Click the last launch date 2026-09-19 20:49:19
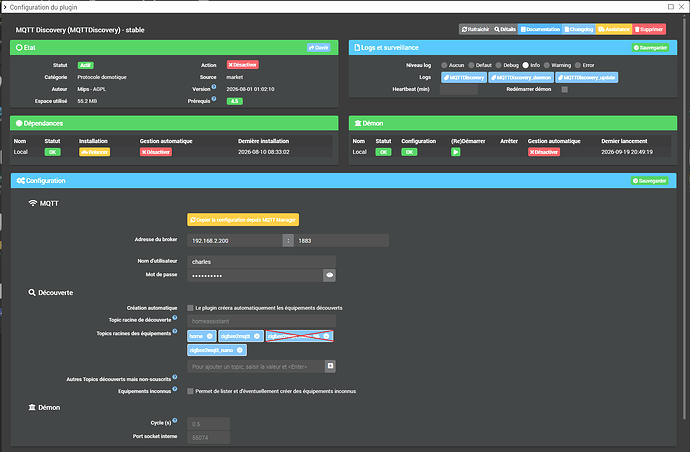The image size is (690, 452). point(627,152)
